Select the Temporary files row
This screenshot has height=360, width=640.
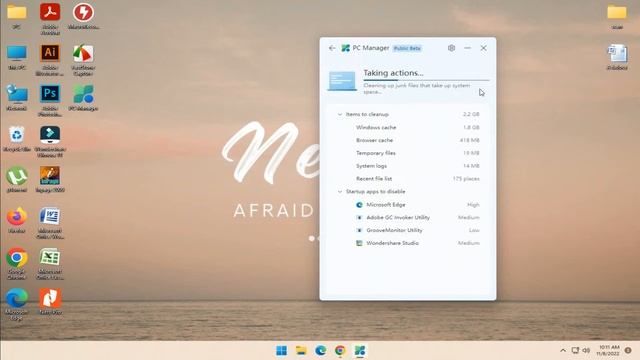coord(408,153)
